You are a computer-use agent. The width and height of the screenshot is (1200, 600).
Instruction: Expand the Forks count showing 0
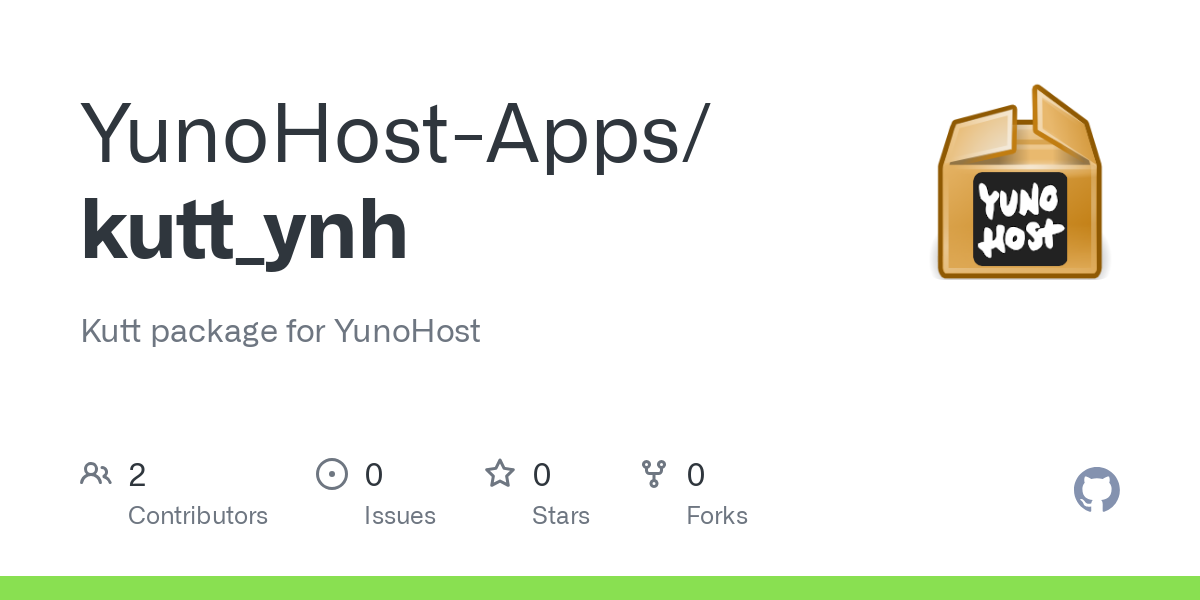696,474
